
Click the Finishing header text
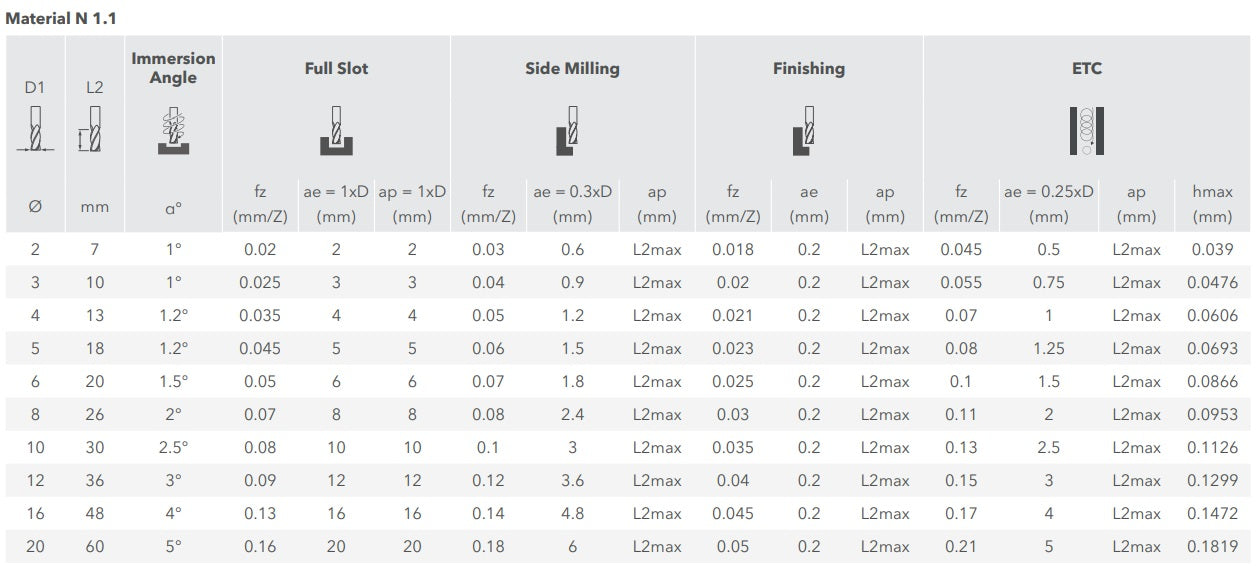[x=808, y=69]
